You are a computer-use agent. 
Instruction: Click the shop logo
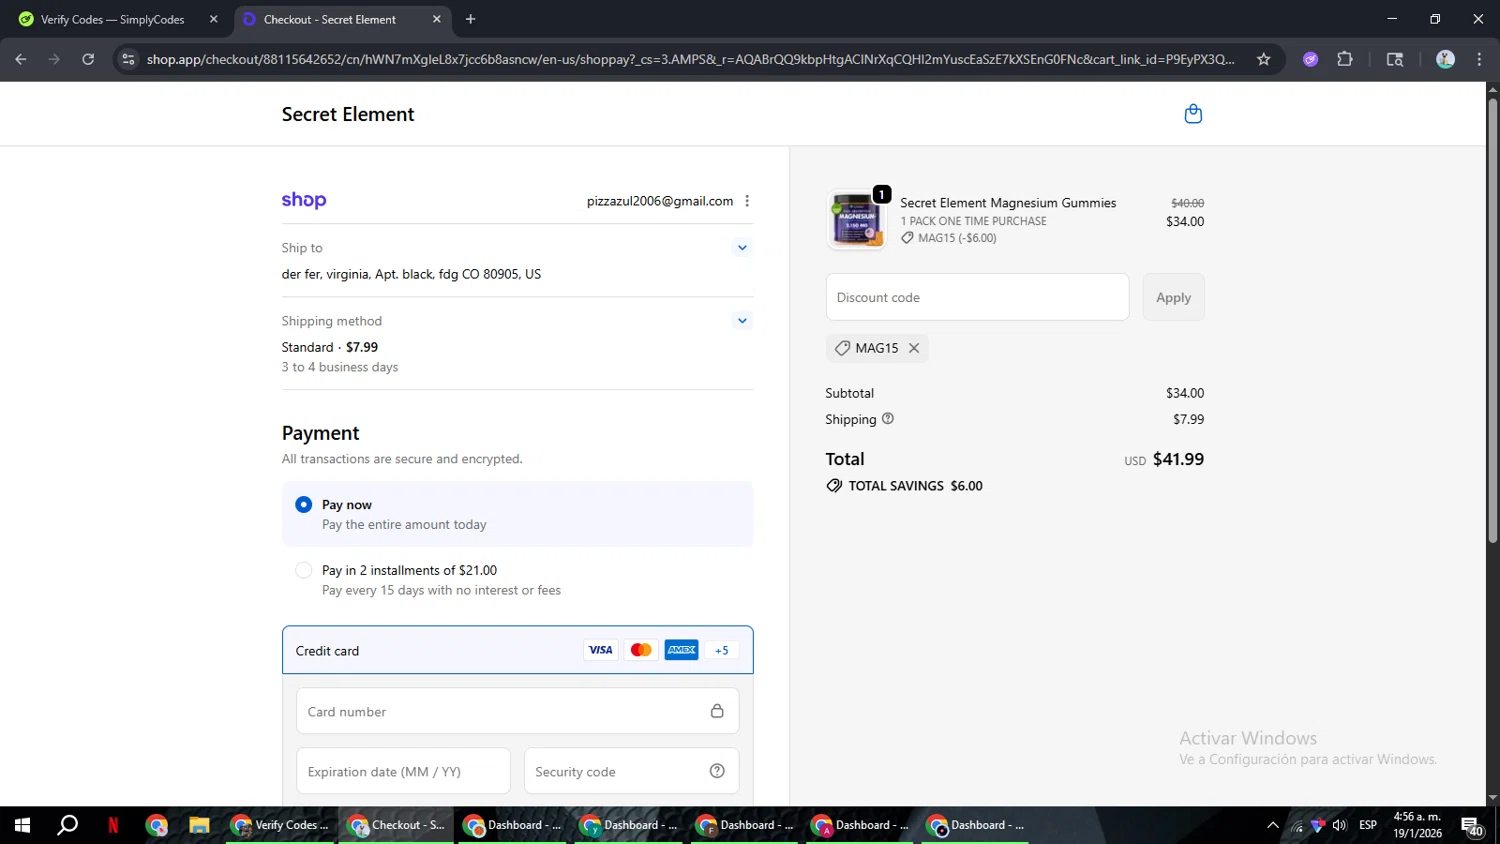coord(304,200)
